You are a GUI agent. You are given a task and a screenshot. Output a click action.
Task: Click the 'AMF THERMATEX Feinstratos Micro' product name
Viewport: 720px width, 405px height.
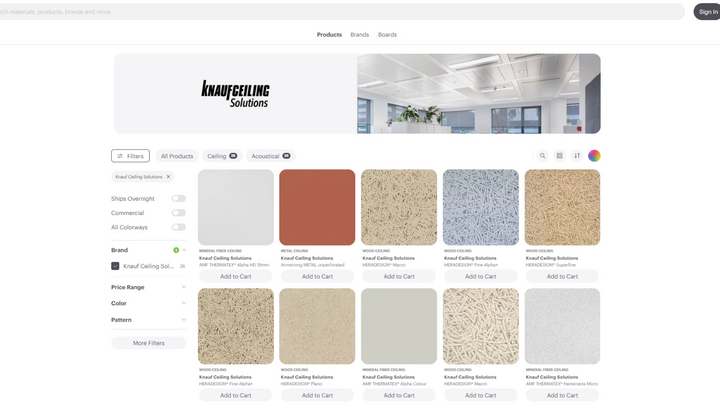(562, 384)
